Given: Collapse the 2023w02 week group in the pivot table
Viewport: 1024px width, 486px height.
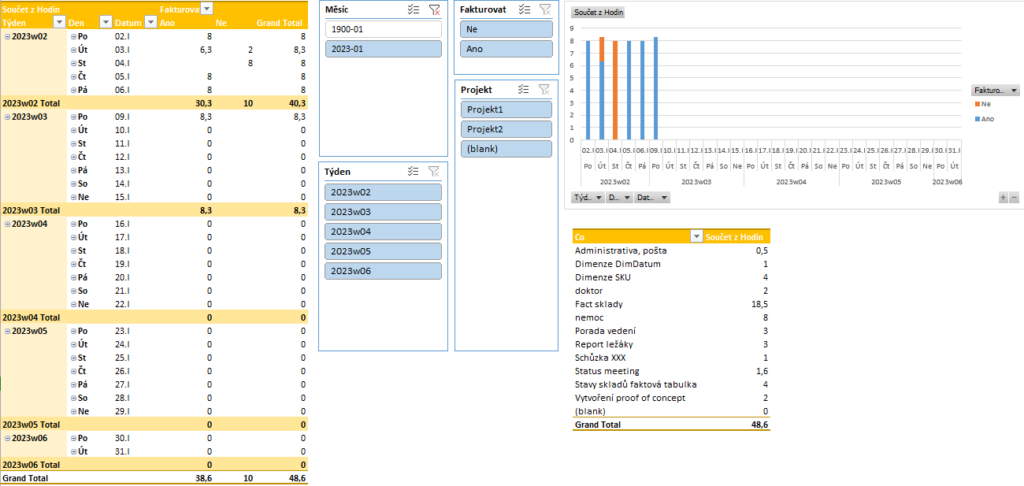Looking at the screenshot, I should point(7,35).
